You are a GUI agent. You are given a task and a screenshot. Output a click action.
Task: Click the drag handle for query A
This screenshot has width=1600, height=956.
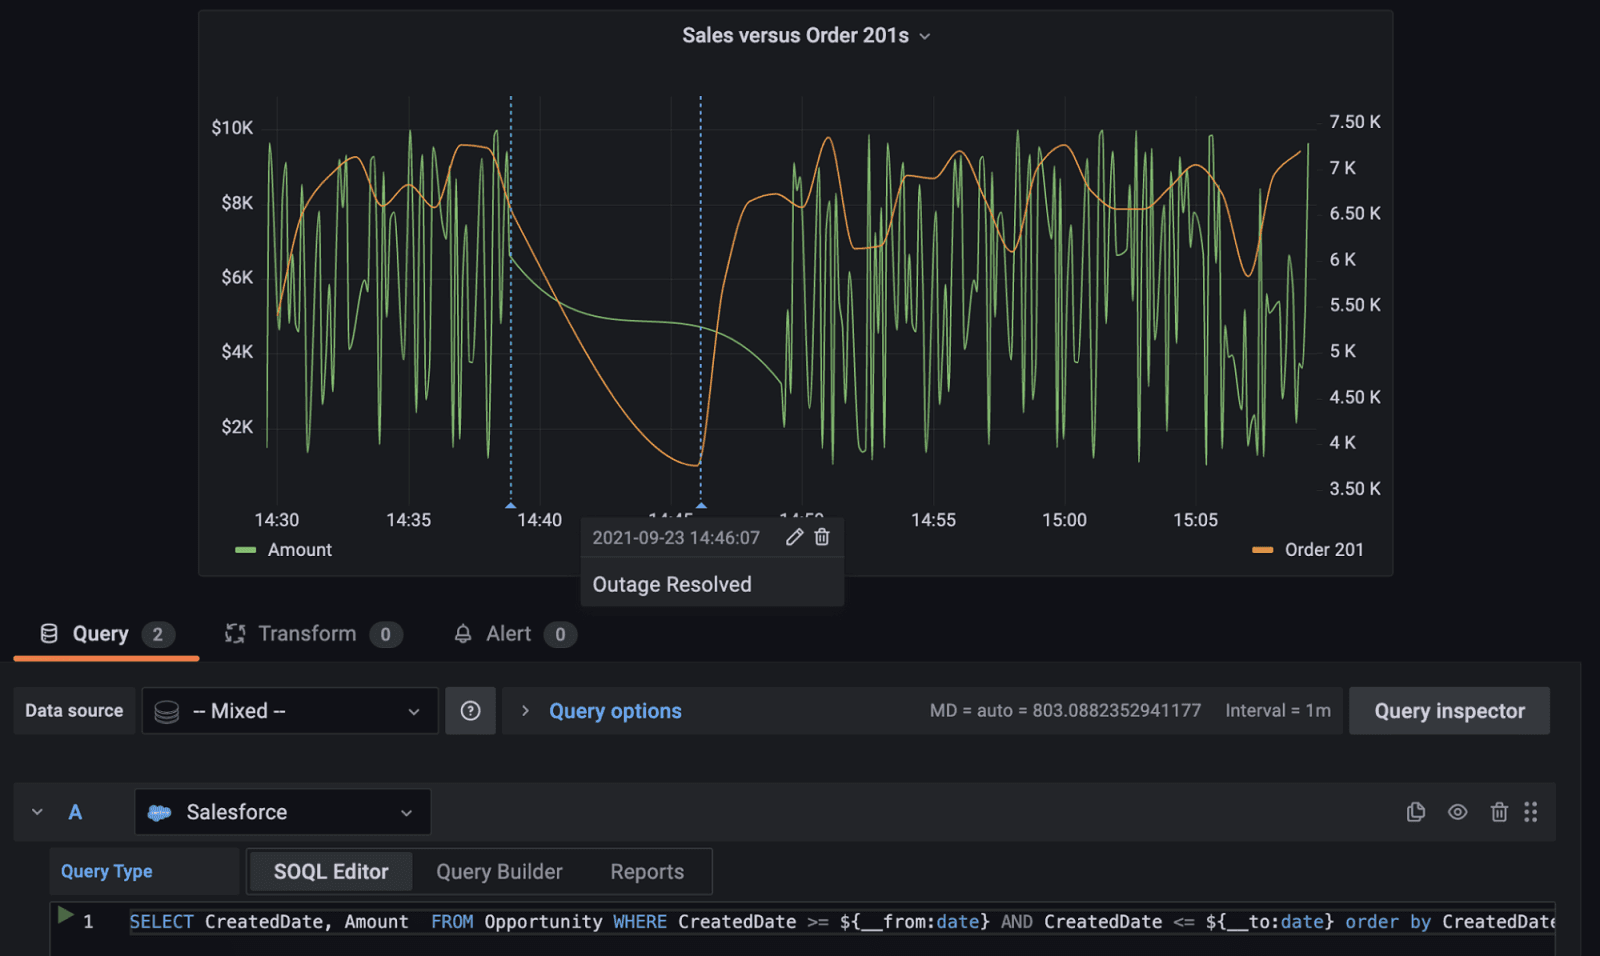point(1530,812)
